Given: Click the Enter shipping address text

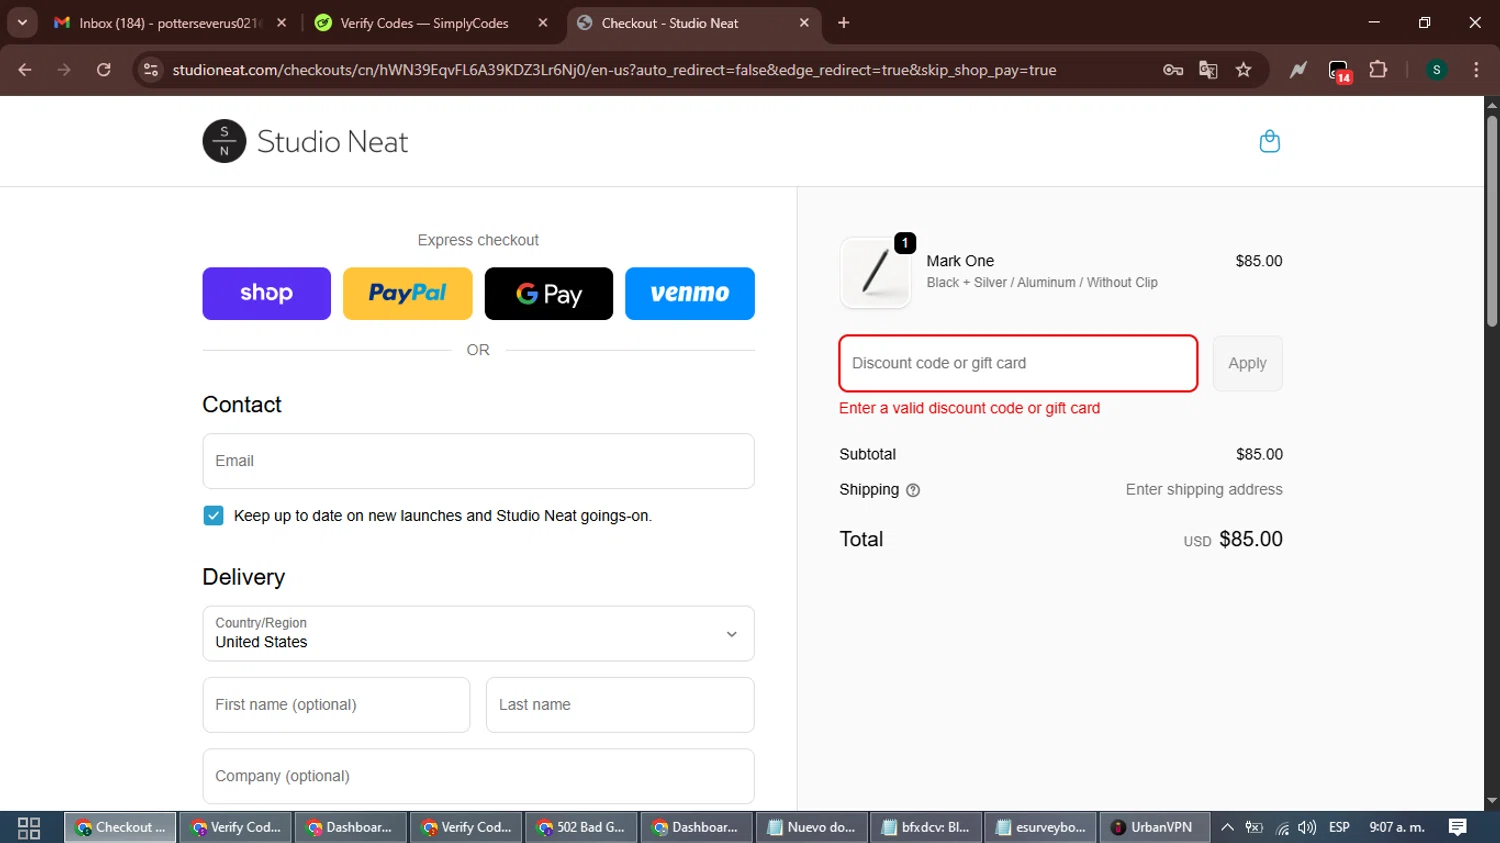Looking at the screenshot, I should [x=1204, y=490].
